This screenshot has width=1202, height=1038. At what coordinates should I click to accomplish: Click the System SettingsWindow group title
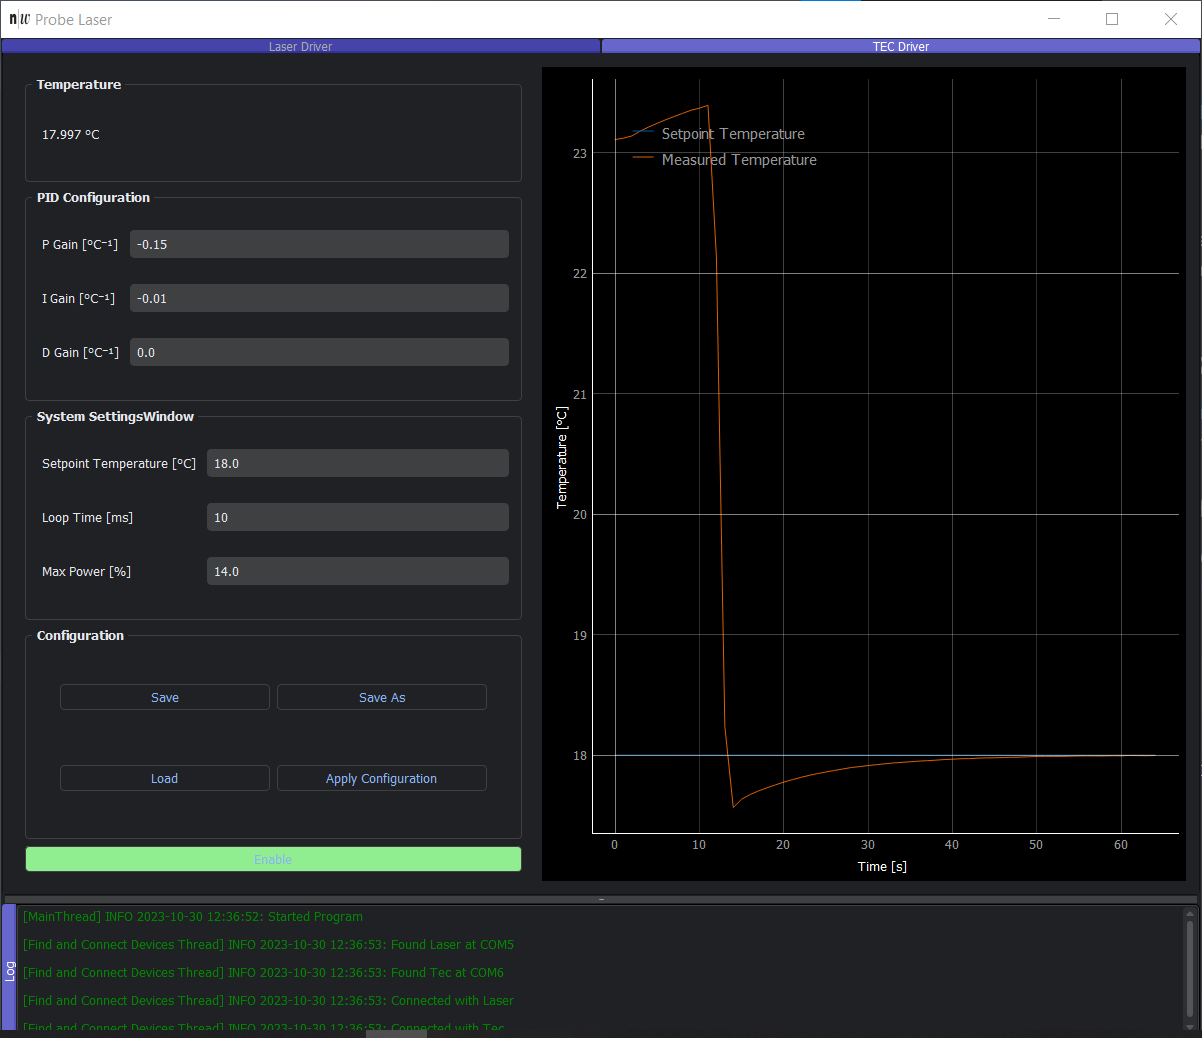pyautogui.click(x=115, y=416)
